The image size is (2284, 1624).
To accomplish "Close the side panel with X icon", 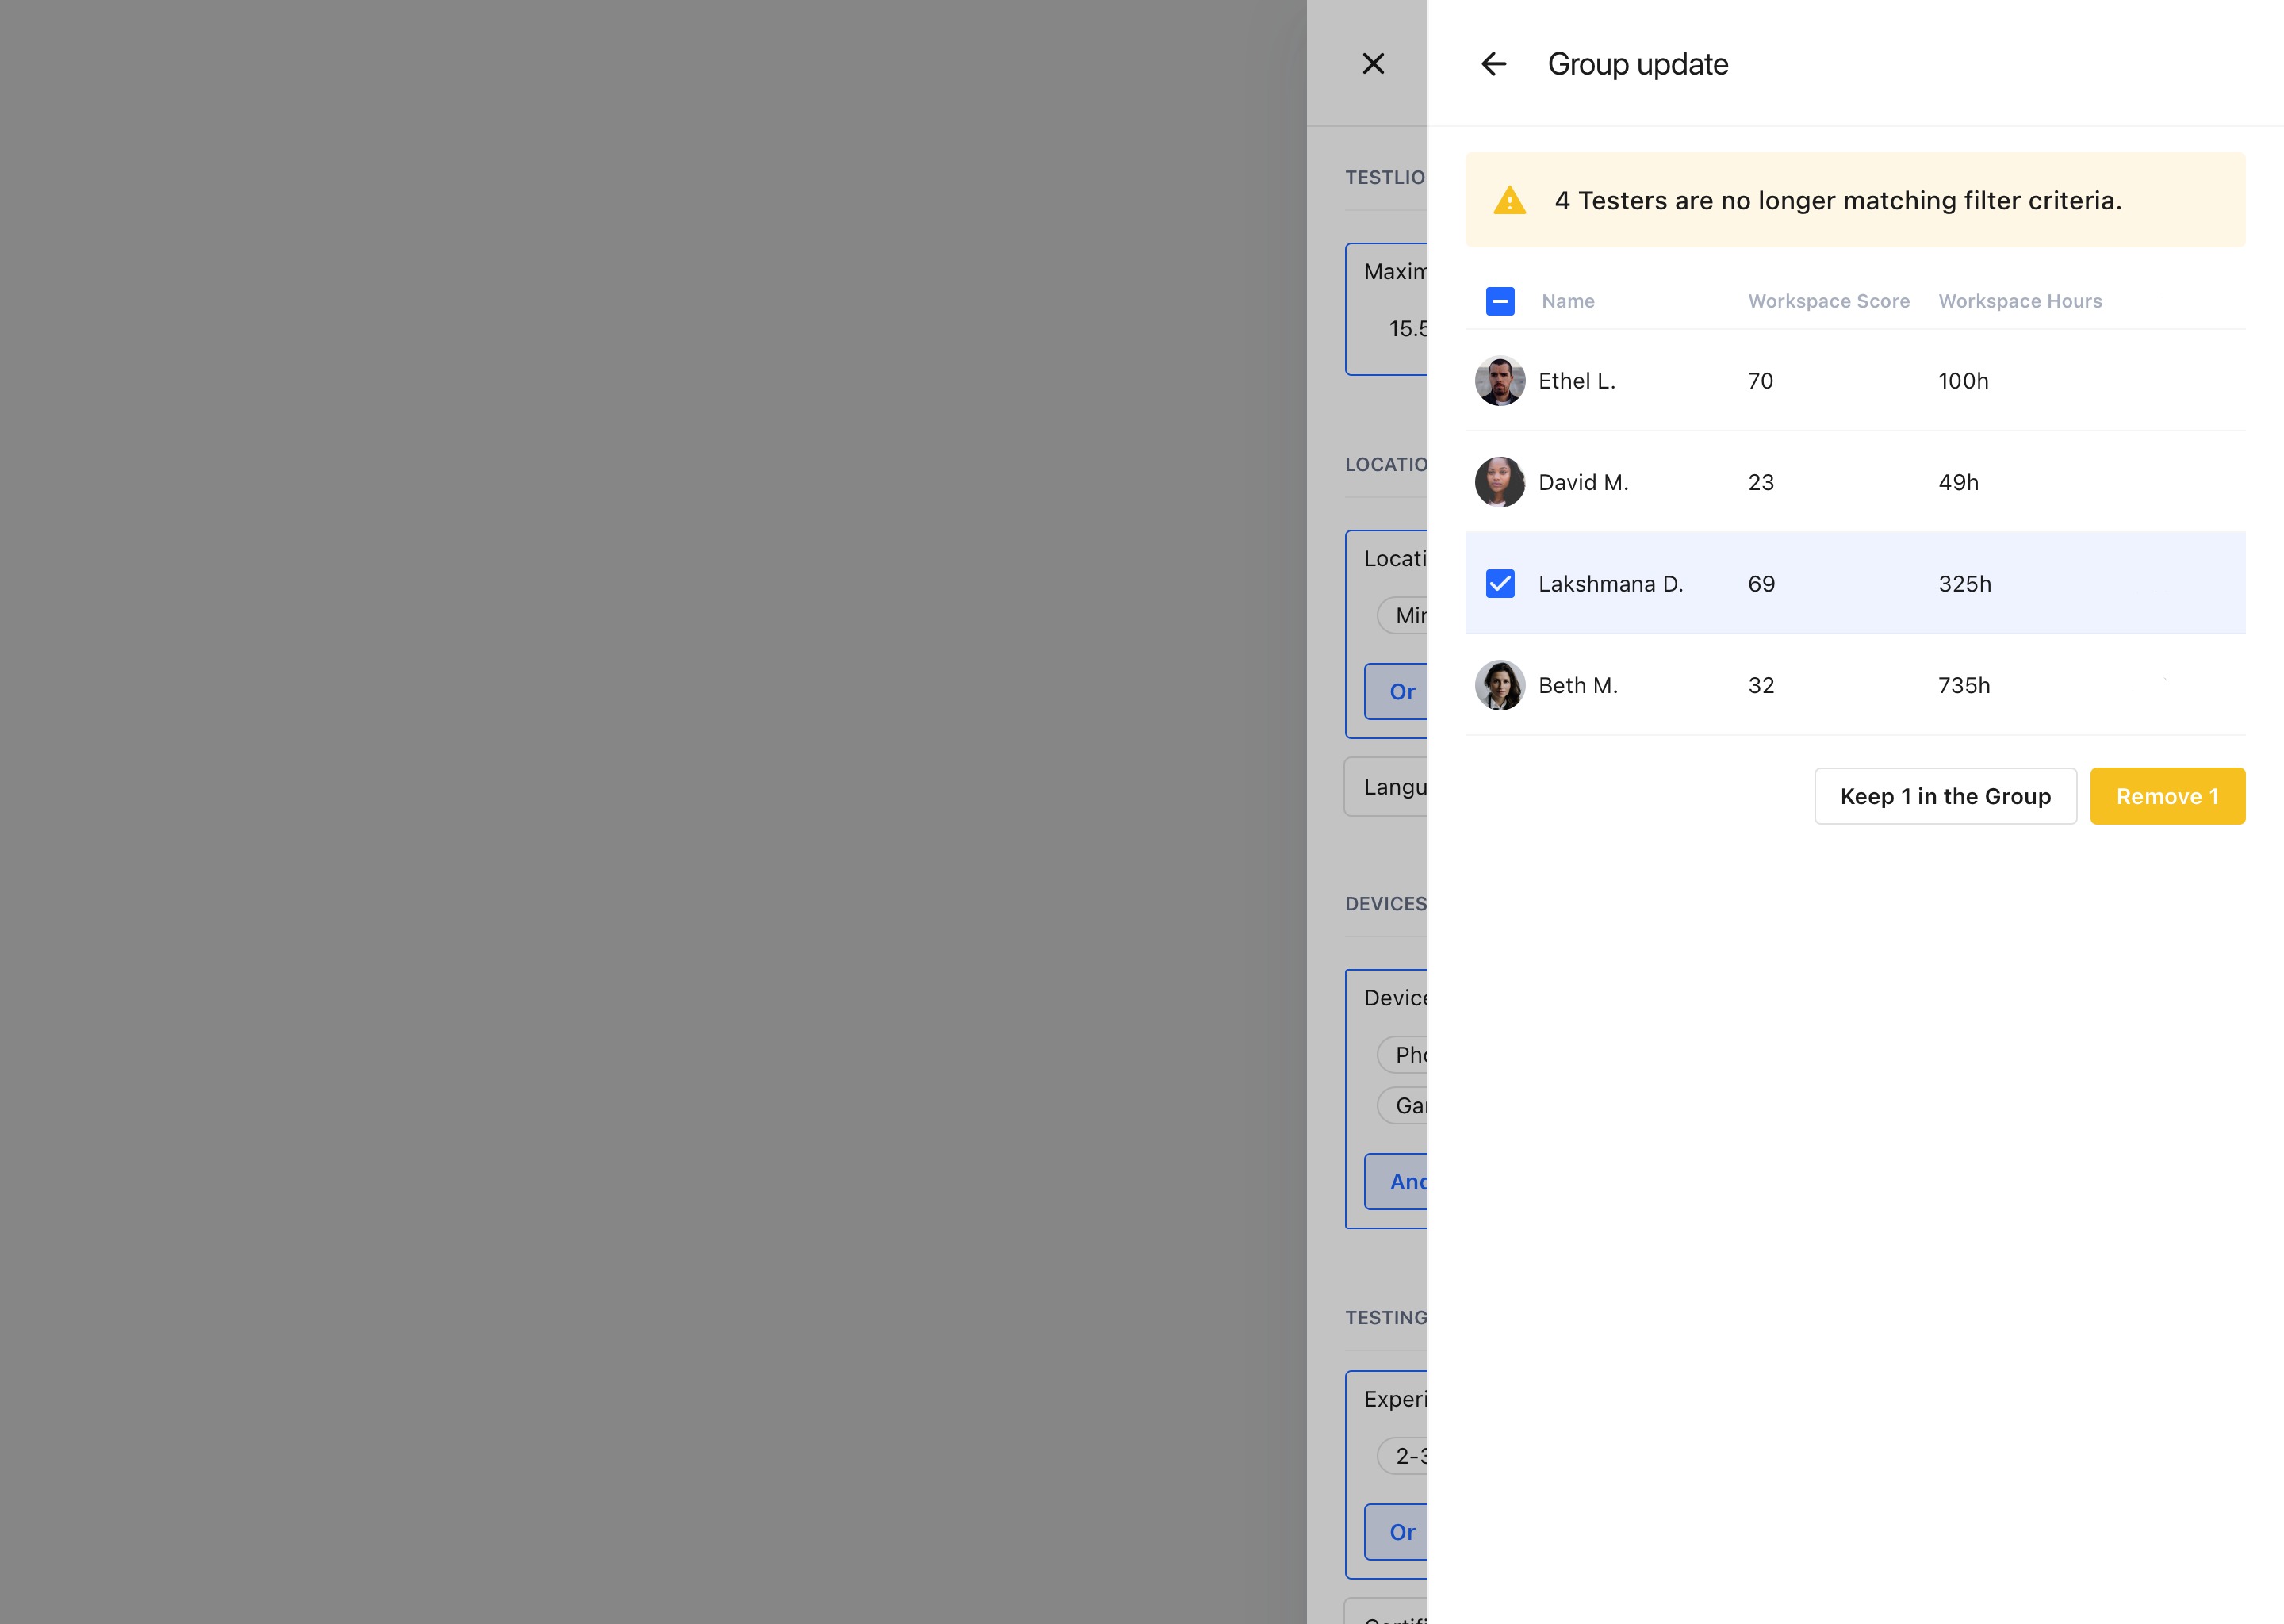I will click(x=1373, y=64).
